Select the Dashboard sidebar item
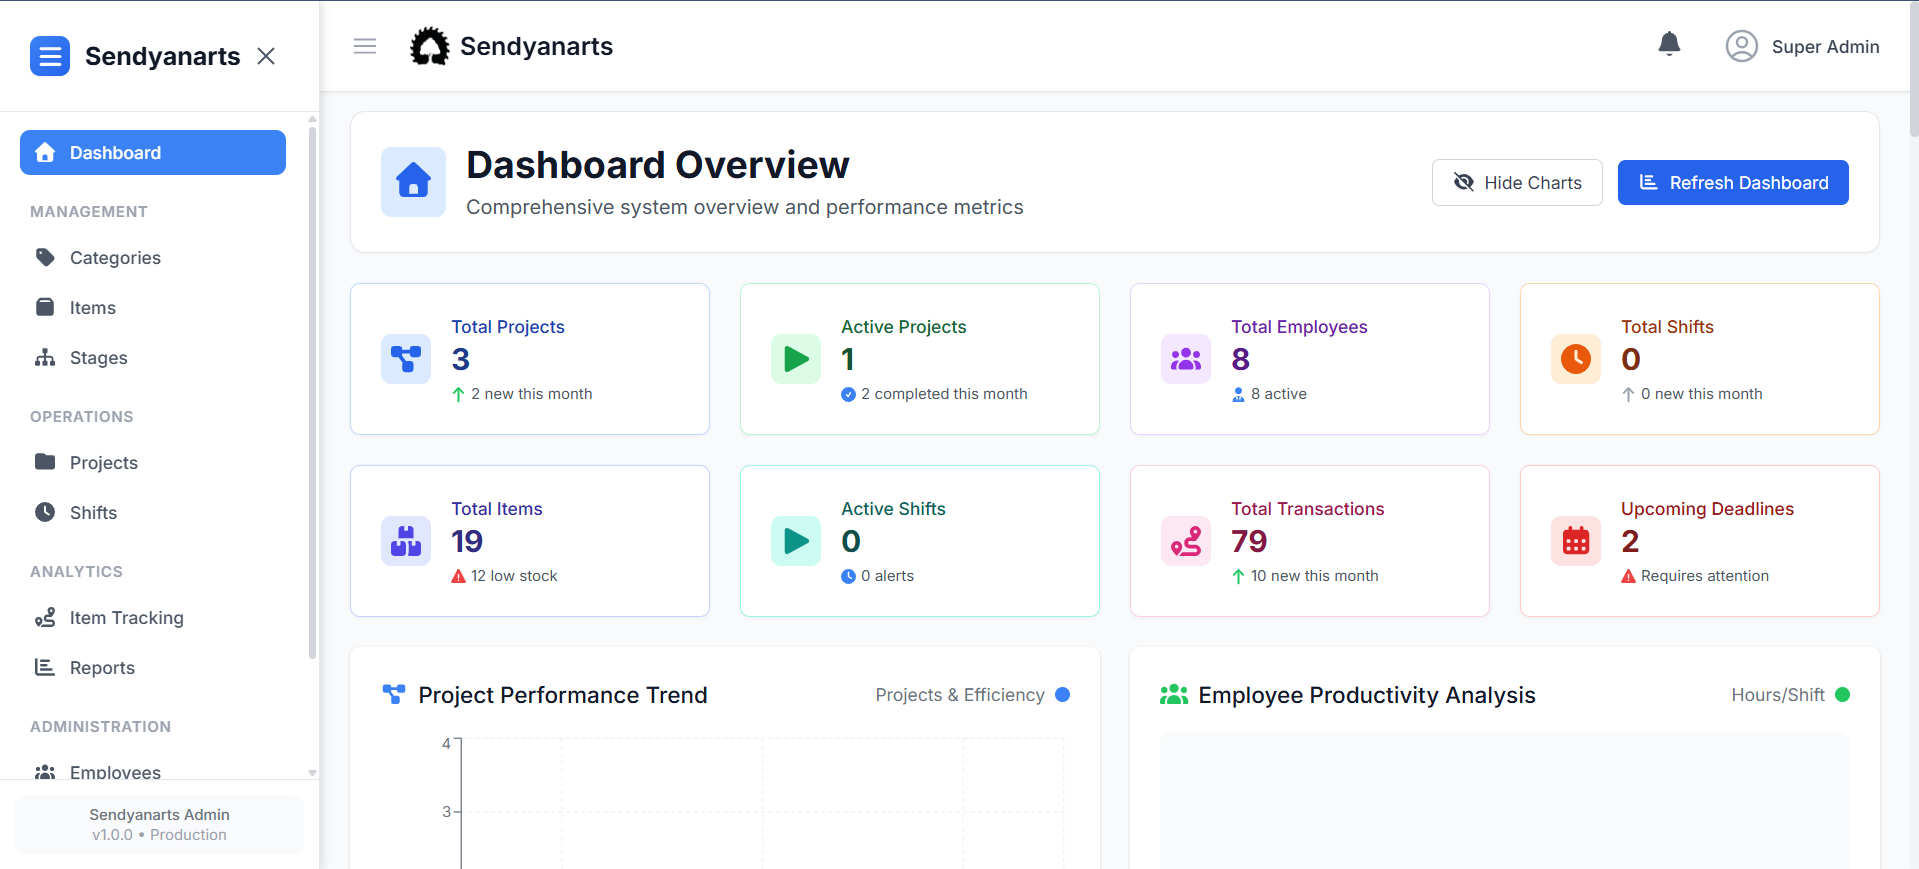1919x869 pixels. pyautogui.click(x=153, y=152)
